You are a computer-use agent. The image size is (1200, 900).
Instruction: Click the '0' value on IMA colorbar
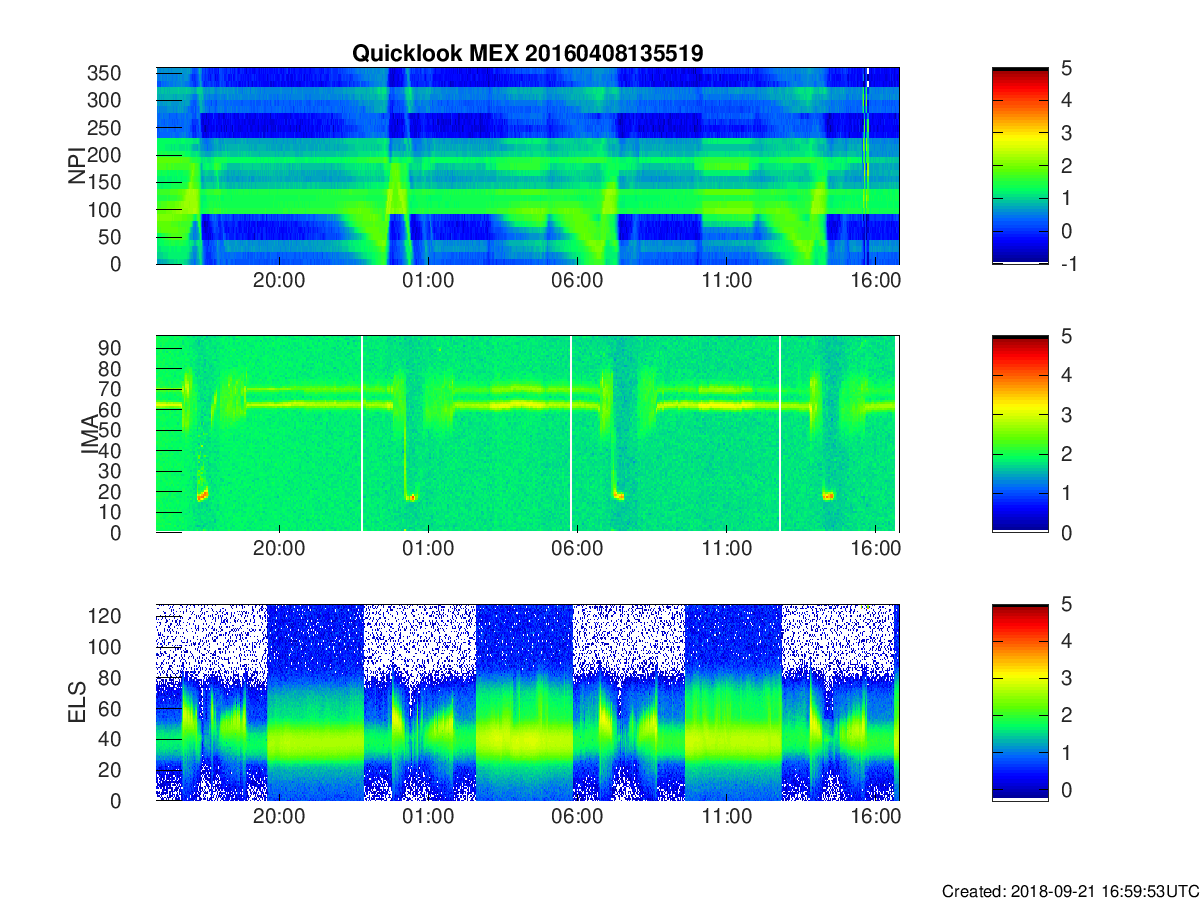click(x=1066, y=533)
